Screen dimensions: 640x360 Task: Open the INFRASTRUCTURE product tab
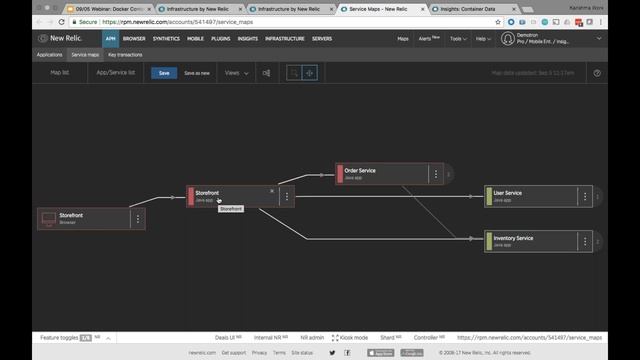tap(285, 39)
